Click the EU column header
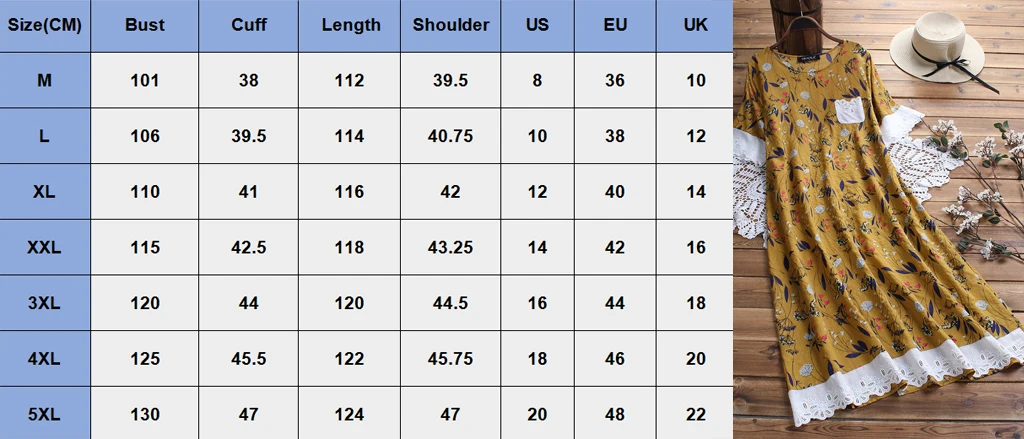Viewport: 1024px width, 439px height. [x=615, y=25]
